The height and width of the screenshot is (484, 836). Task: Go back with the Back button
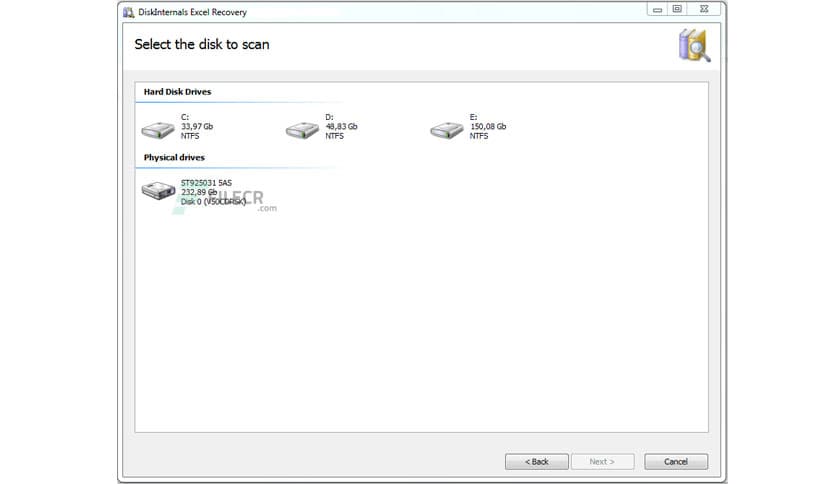(536, 462)
